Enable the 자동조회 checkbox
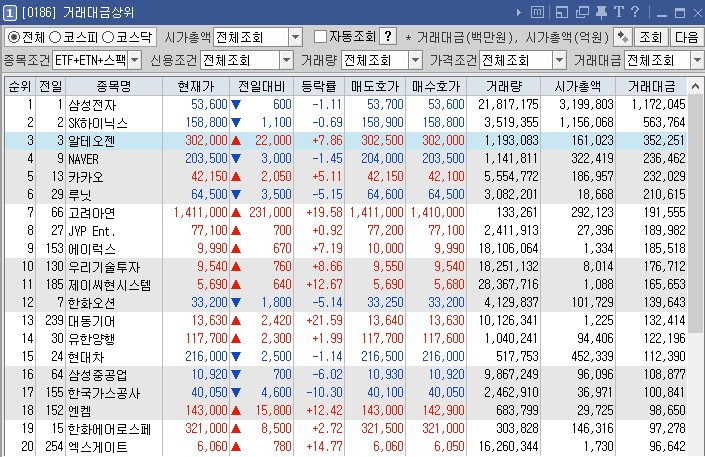Screen dimensions: 705x457 (x=320, y=36)
